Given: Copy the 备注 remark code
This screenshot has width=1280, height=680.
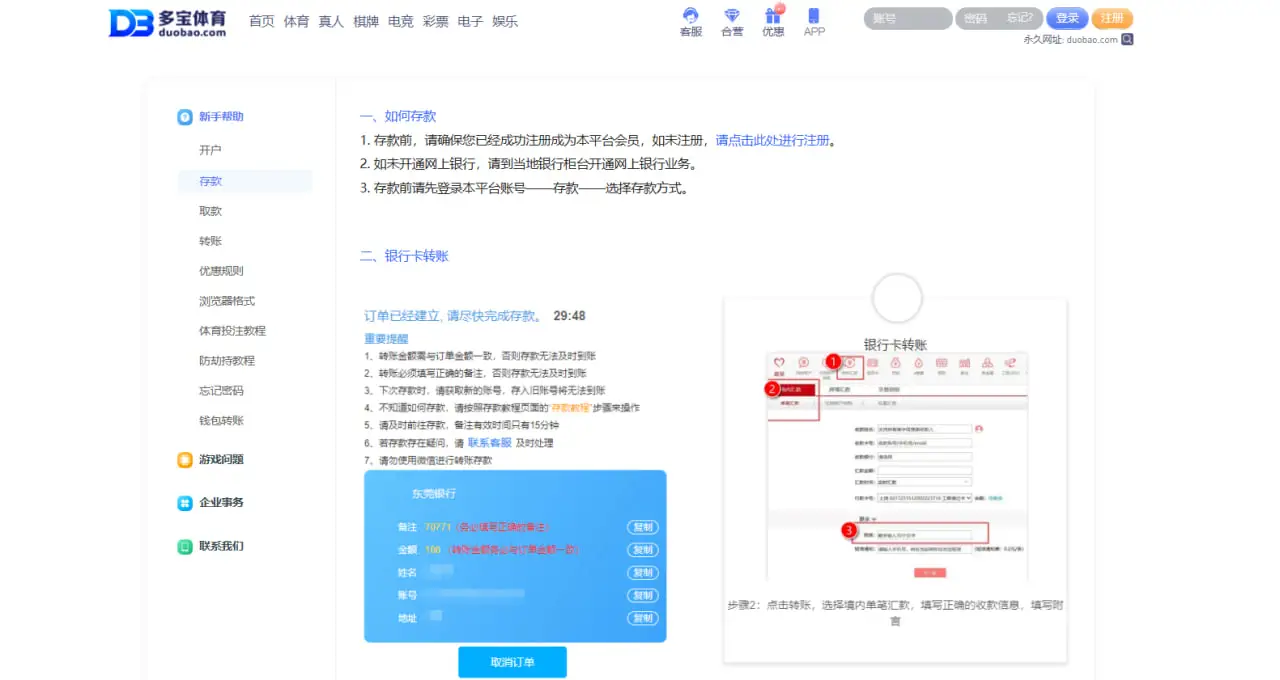Looking at the screenshot, I should 643,527.
